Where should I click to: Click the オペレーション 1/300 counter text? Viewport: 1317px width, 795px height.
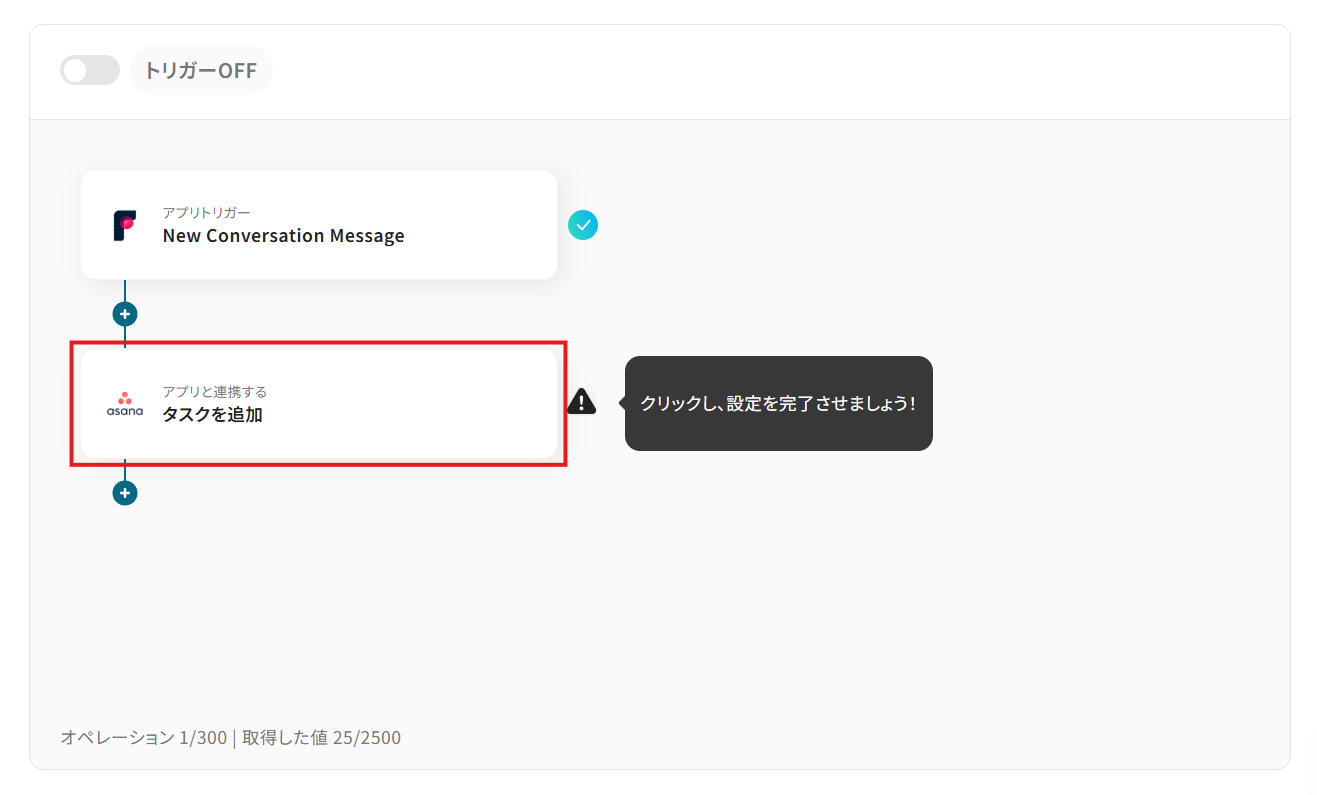(x=144, y=738)
